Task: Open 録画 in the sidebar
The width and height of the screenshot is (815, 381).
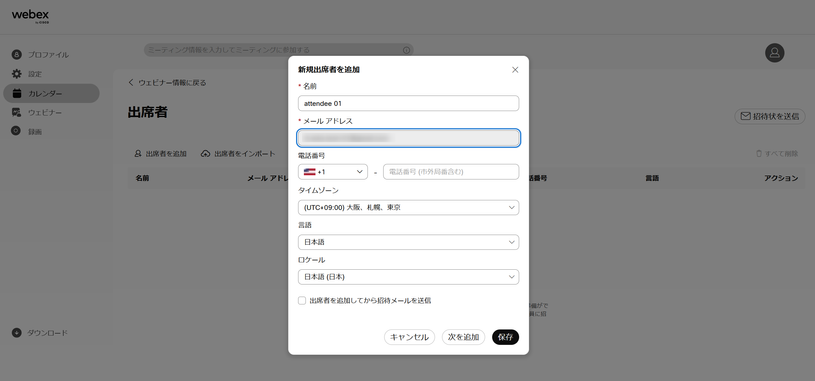Action: pyautogui.click(x=35, y=132)
